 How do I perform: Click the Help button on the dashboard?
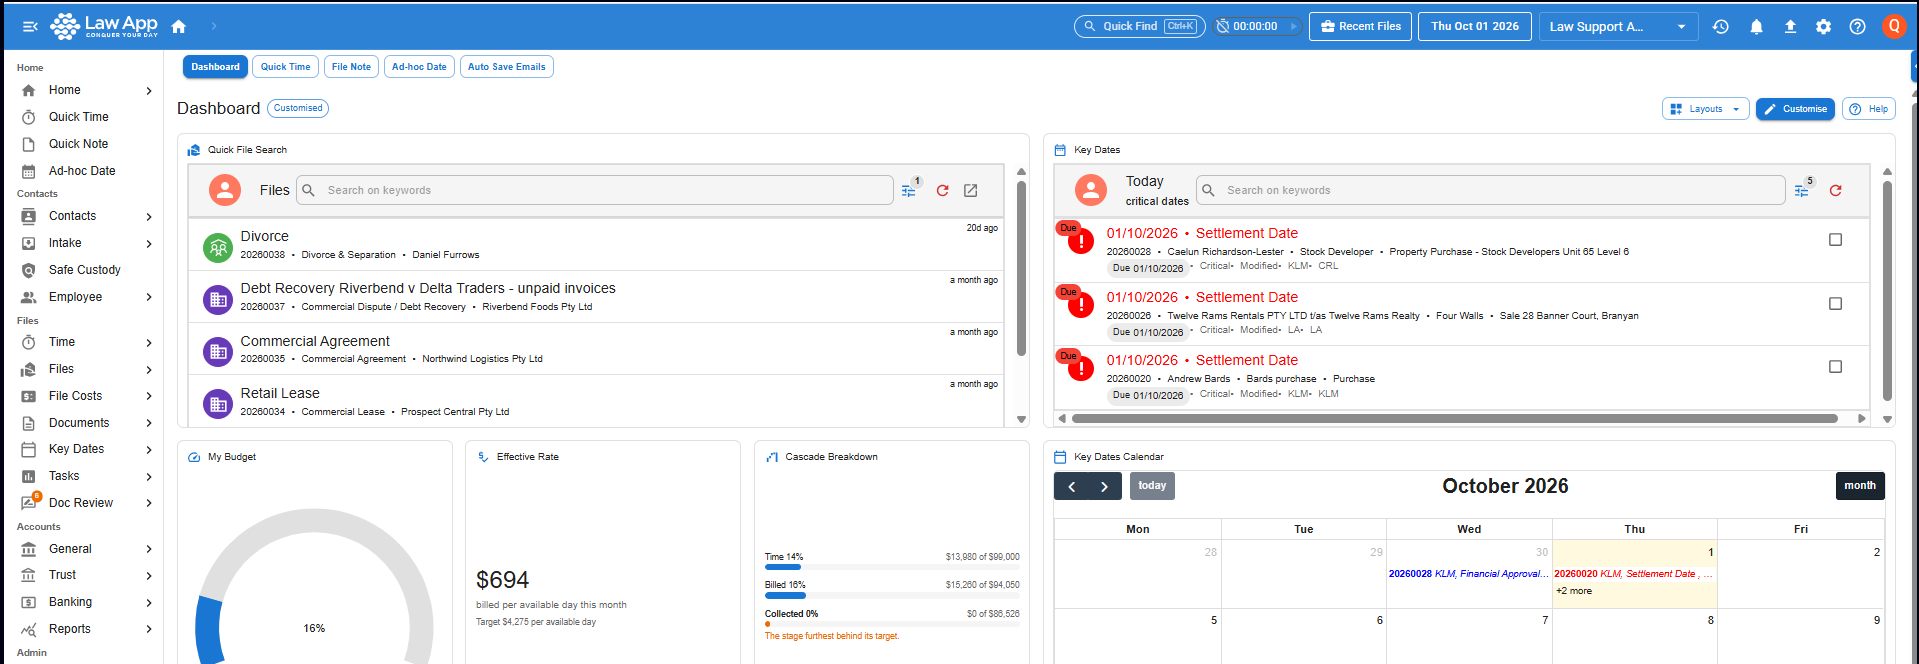(1868, 109)
